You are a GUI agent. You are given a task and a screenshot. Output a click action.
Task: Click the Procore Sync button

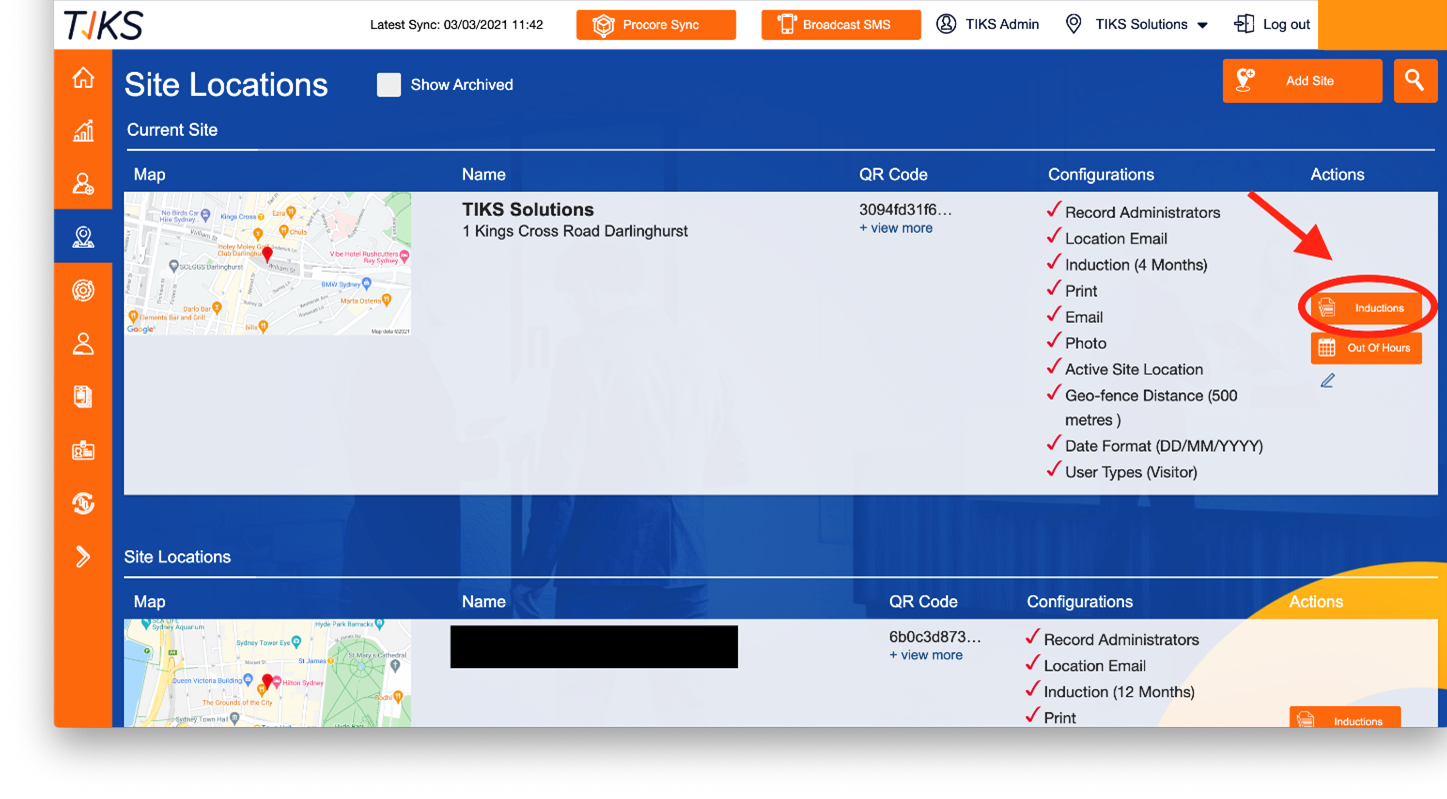tap(655, 24)
